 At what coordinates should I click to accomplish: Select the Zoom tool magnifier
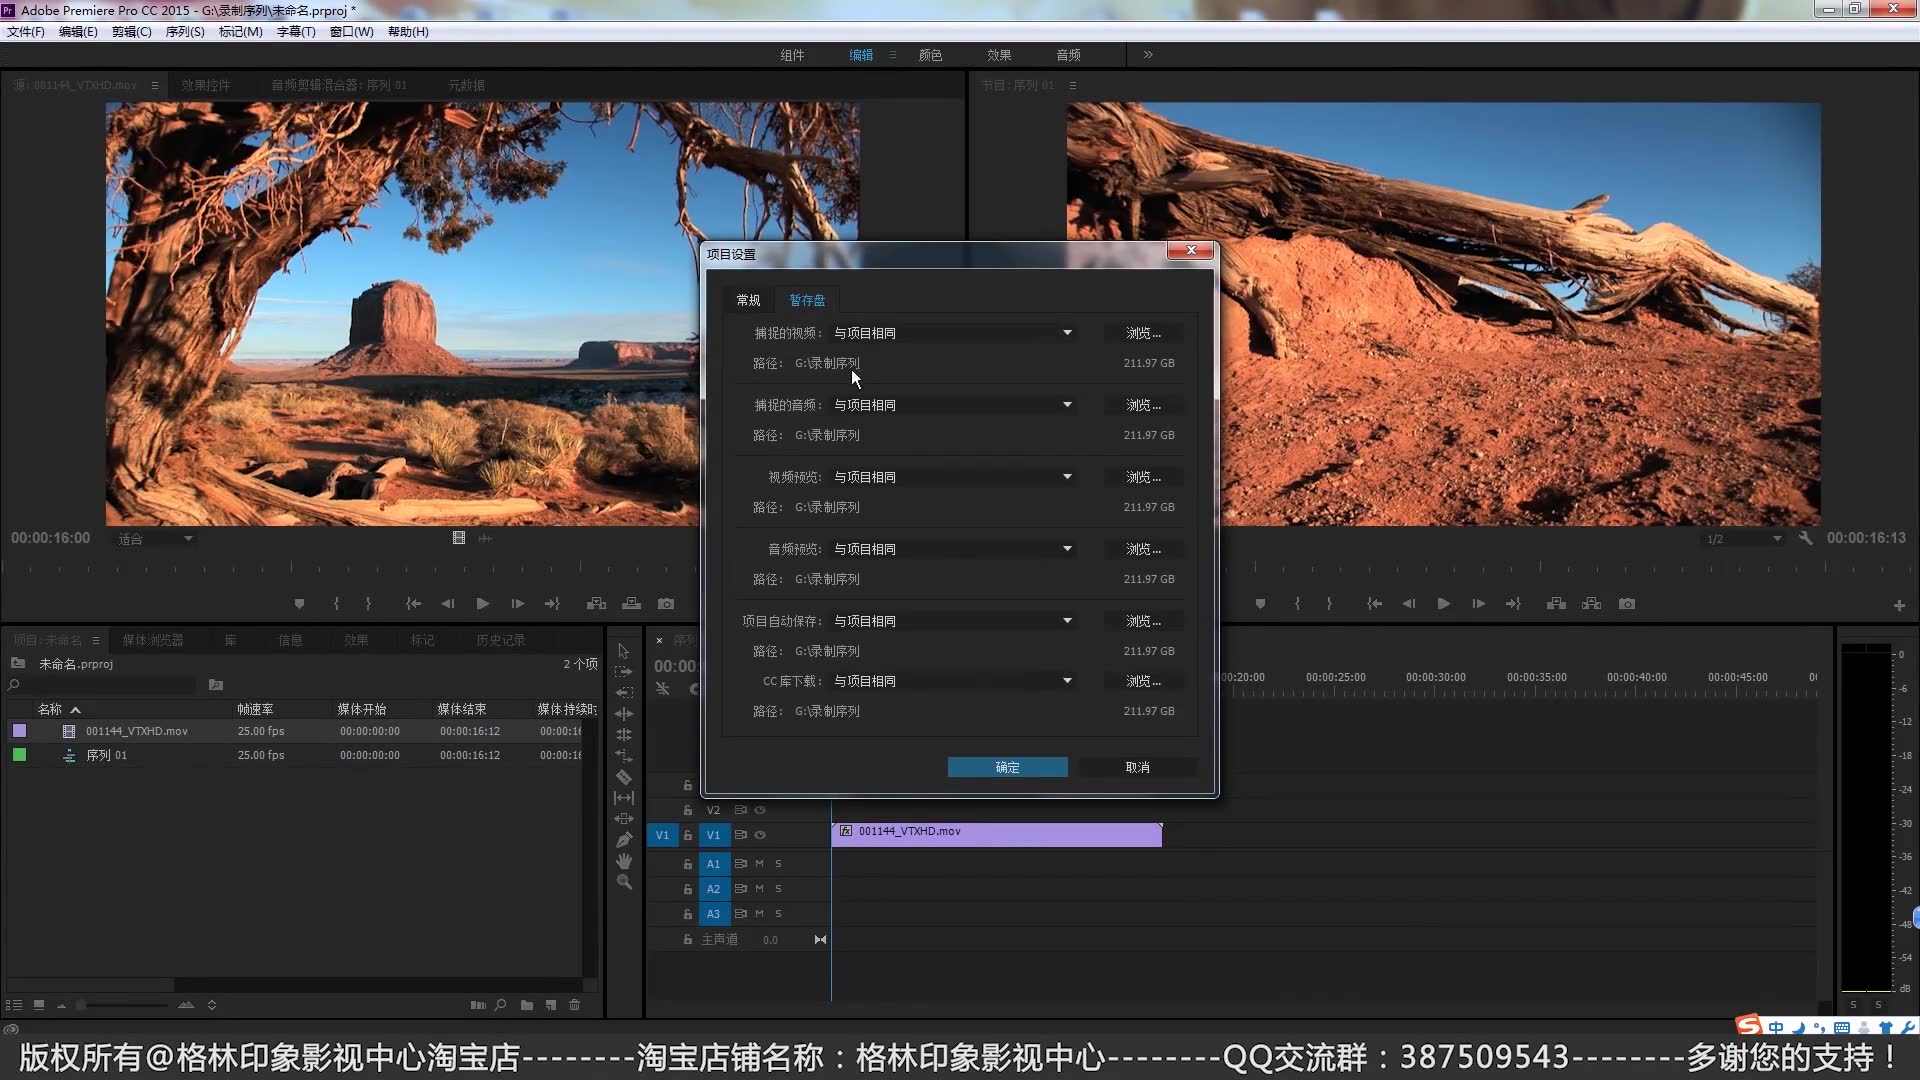coord(624,882)
